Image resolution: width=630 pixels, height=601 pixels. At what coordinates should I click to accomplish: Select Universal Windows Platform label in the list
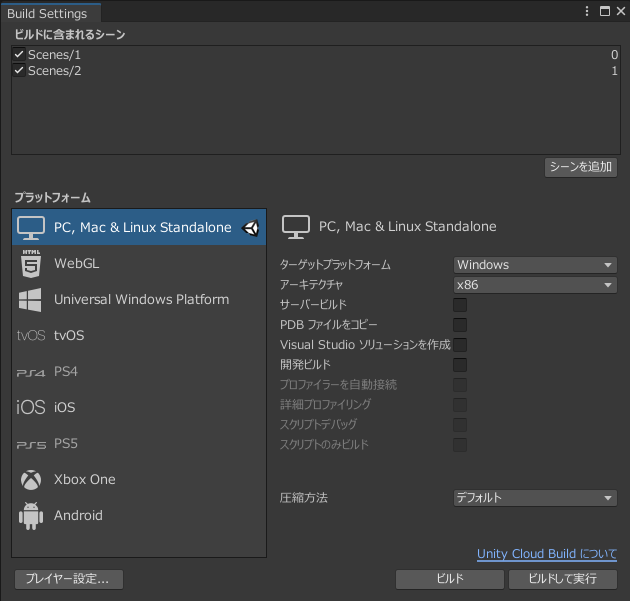click(141, 300)
